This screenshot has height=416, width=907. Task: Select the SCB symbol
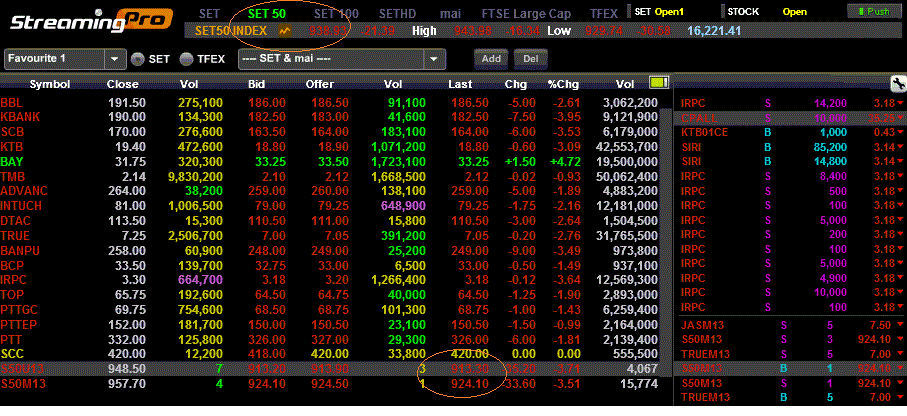point(12,132)
